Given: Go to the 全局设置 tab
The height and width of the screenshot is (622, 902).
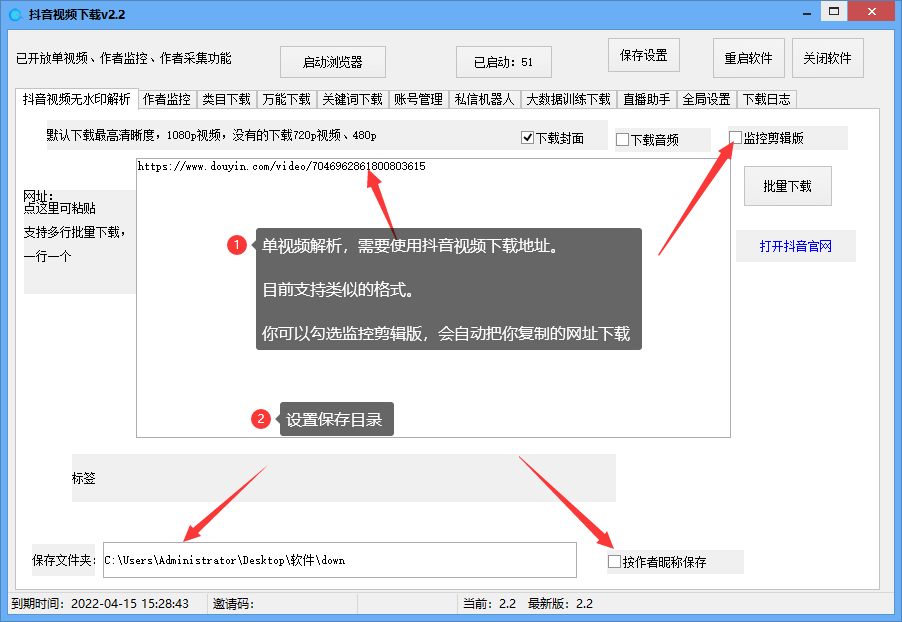Looking at the screenshot, I should [706, 100].
